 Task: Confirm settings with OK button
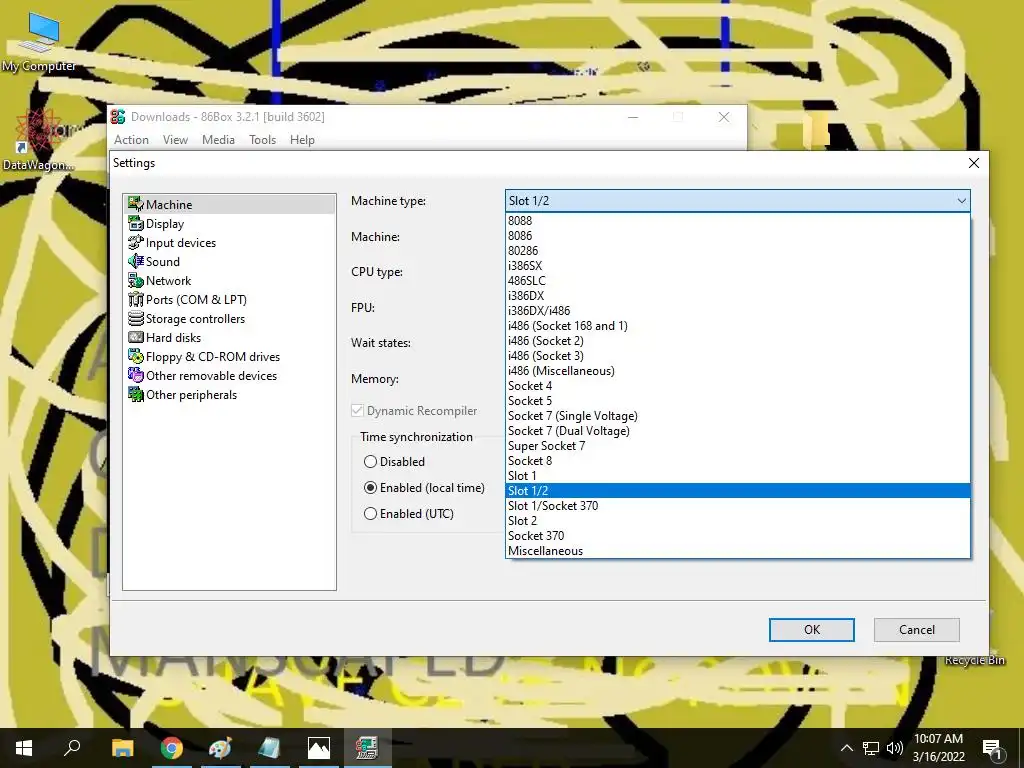pyautogui.click(x=812, y=630)
